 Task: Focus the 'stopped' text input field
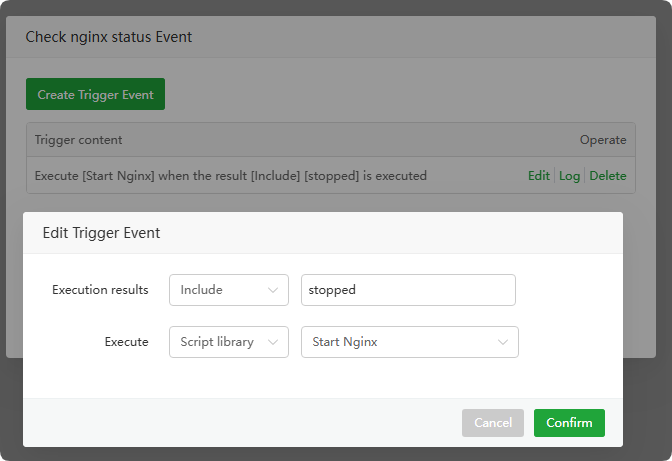tap(408, 290)
